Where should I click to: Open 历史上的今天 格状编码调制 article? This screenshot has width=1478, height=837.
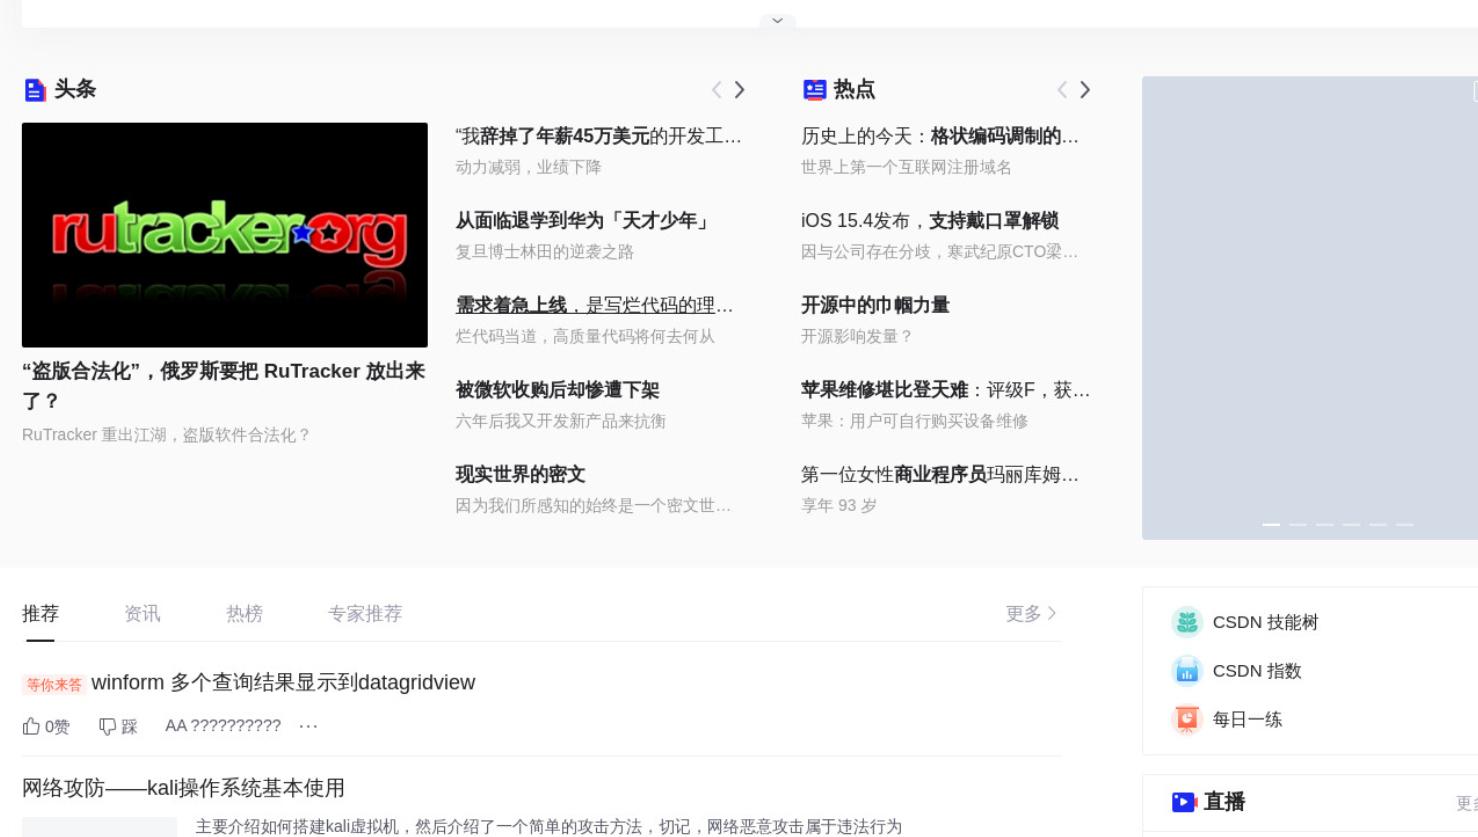(x=940, y=136)
